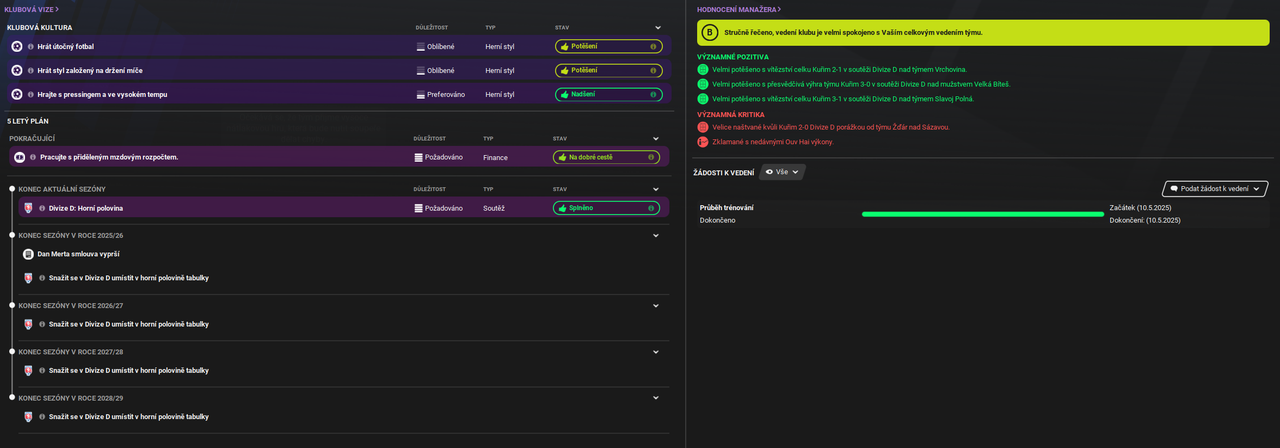Click info icon in the 2028/29 season goal row

(x=42, y=416)
